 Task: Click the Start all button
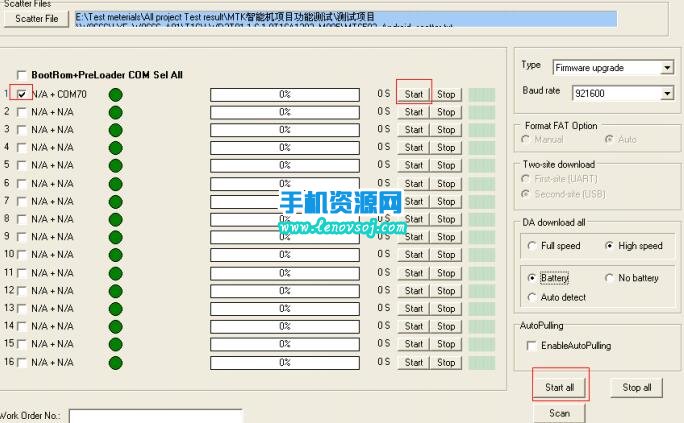[560, 387]
